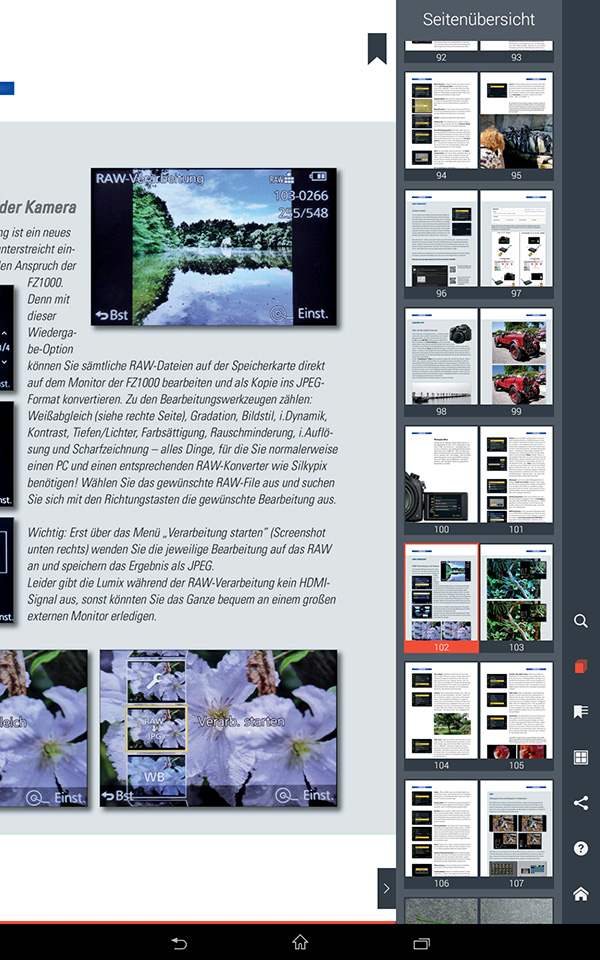Jump to page 105 thumbnail
The image size is (600, 960).
coord(516,717)
